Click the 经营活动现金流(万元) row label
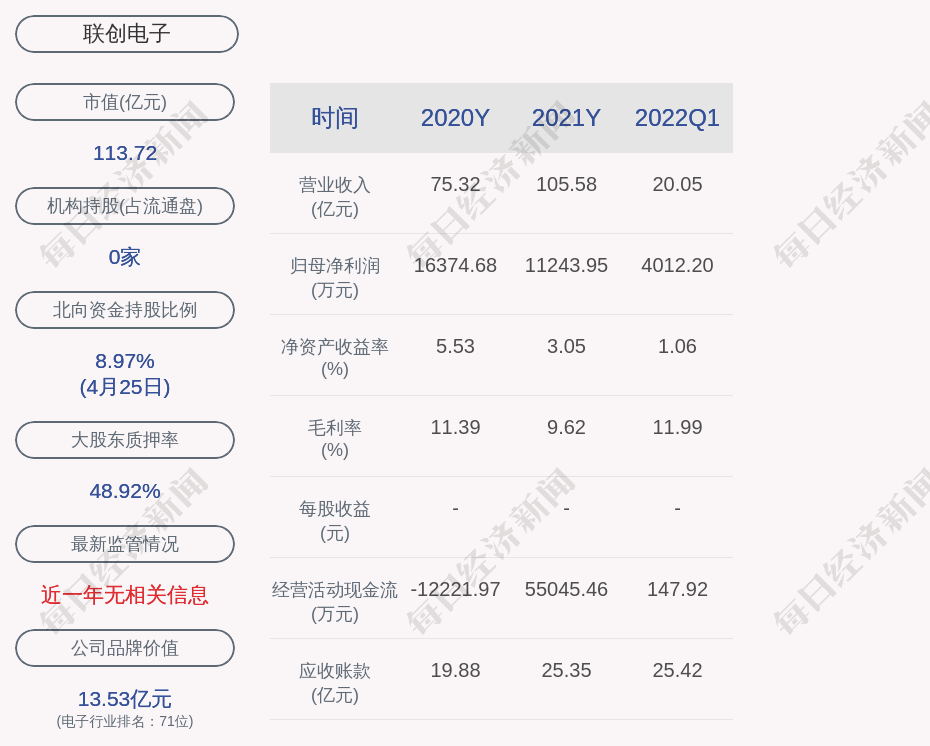The height and width of the screenshot is (746, 930). tap(335, 601)
